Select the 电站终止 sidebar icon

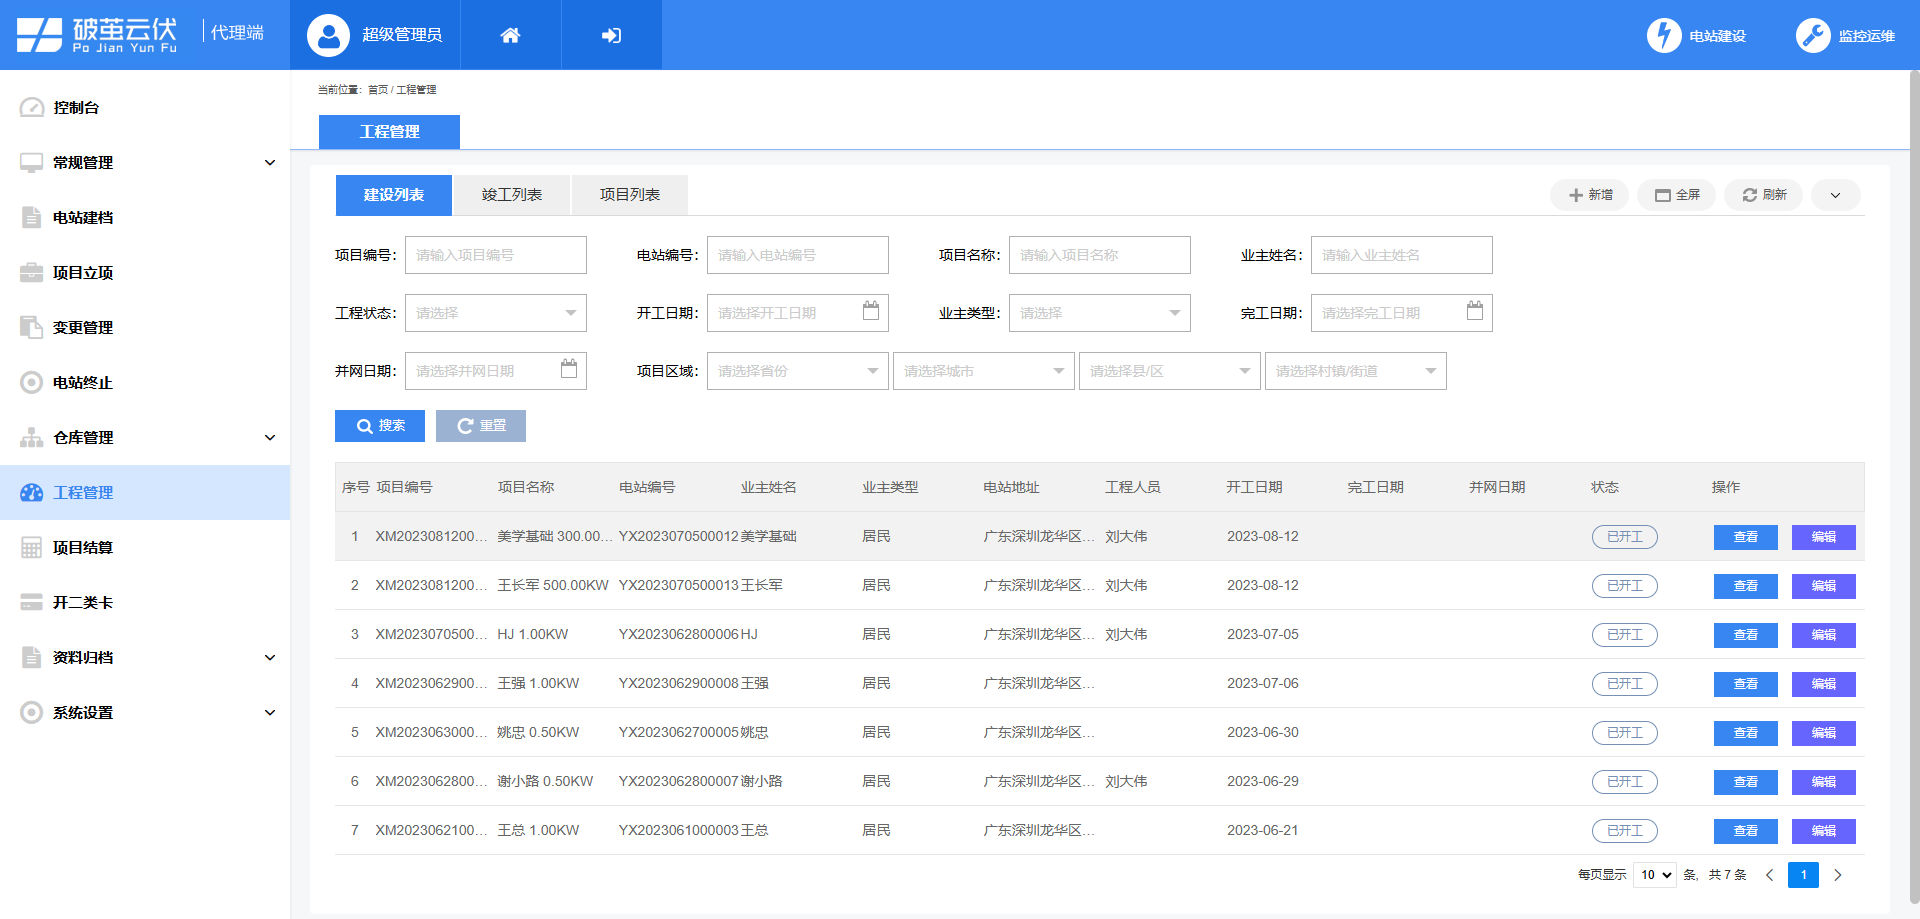[x=31, y=382]
